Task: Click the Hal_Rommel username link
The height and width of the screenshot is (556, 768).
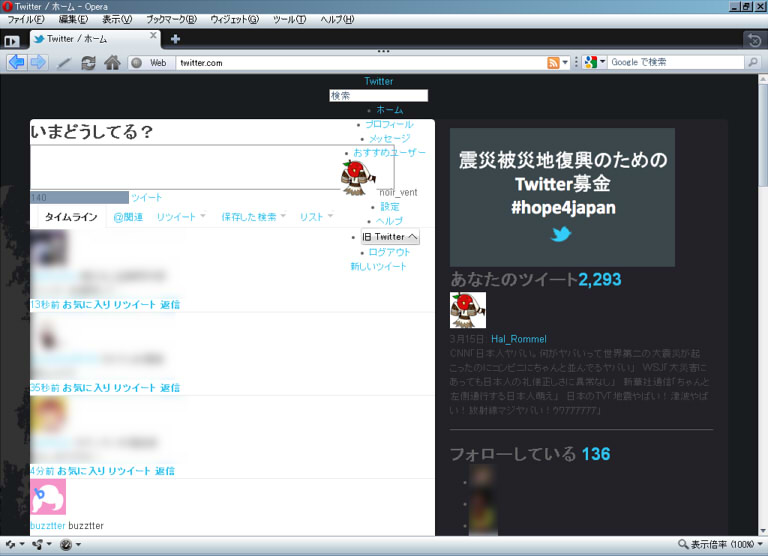Action: (x=519, y=339)
